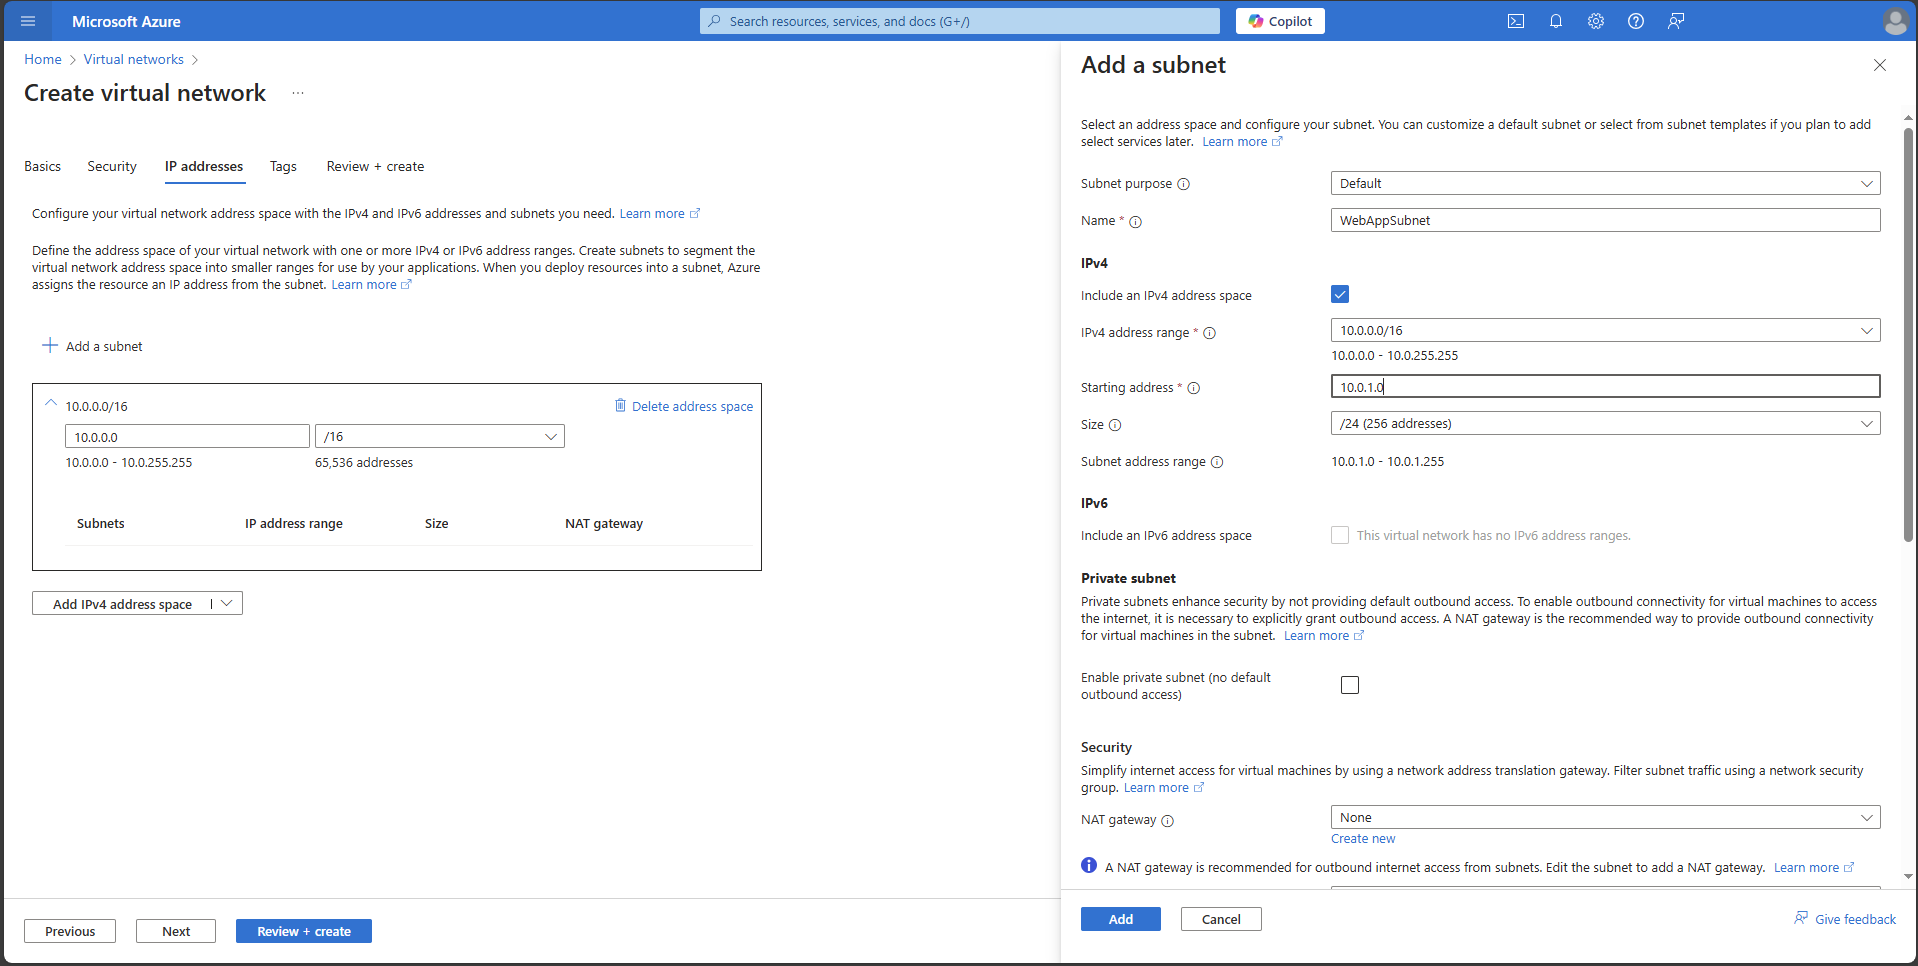Open the Subnet purpose dropdown
Viewport: 1918px width, 966px height.
pos(1605,183)
